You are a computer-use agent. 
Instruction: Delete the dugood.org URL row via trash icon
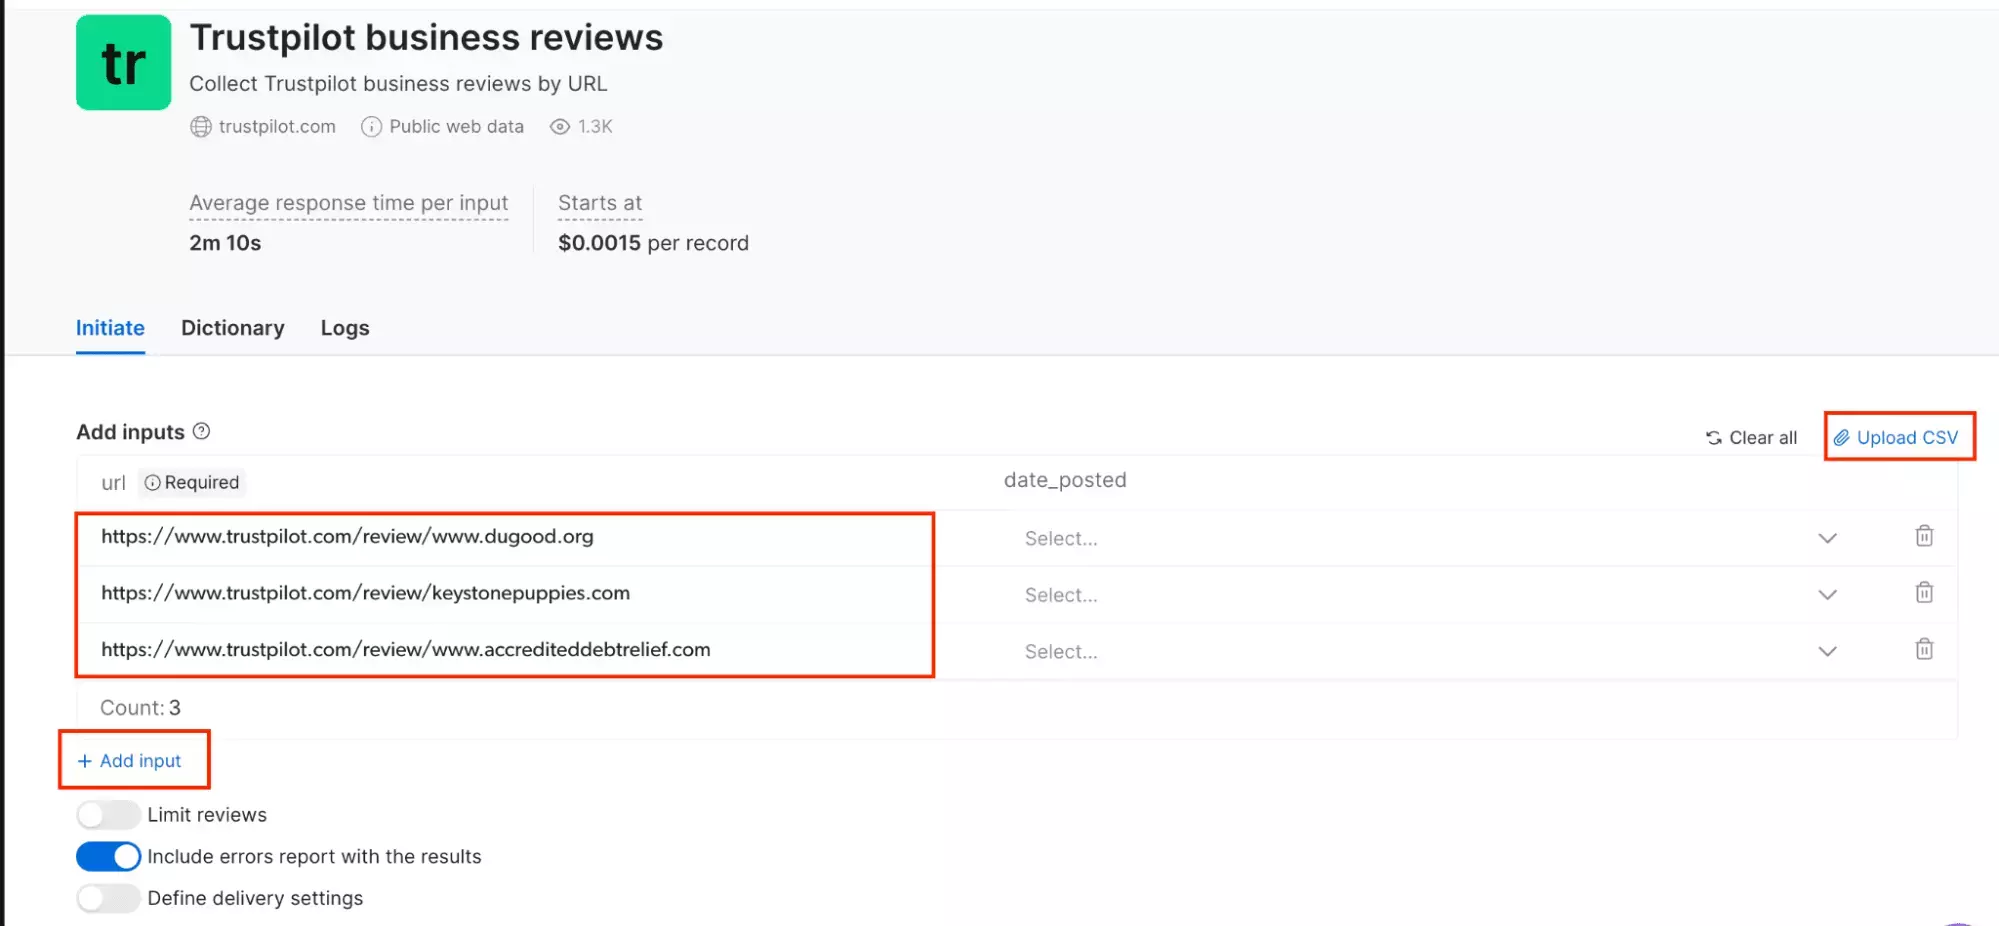pyautogui.click(x=1924, y=537)
